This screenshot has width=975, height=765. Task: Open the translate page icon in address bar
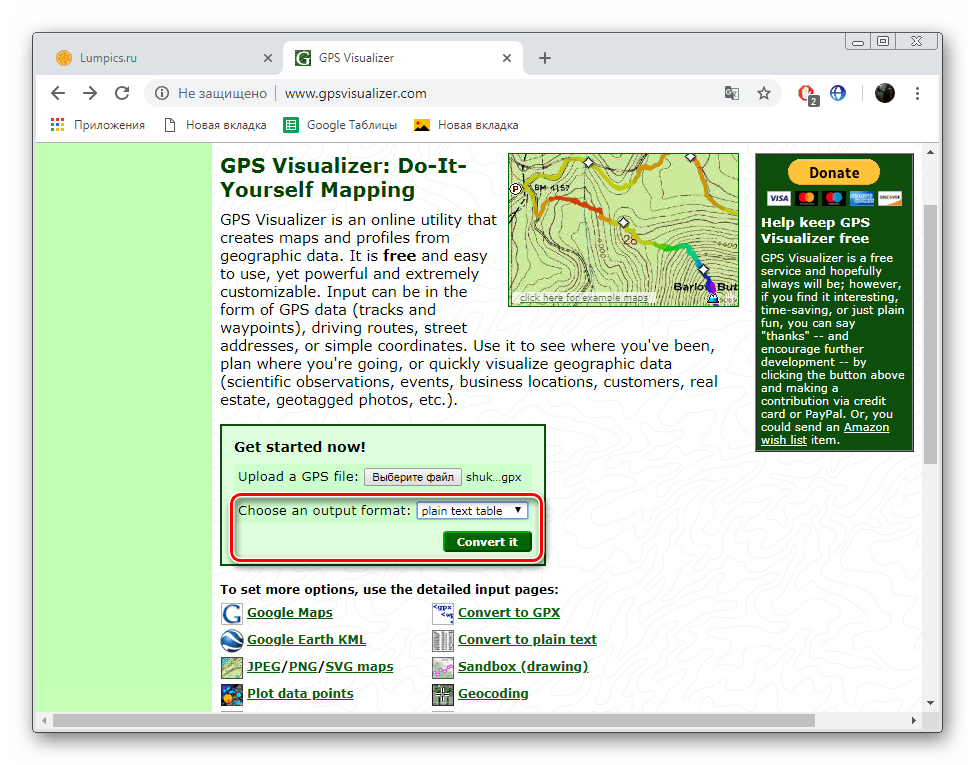pyautogui.click(x=732, y=93)
